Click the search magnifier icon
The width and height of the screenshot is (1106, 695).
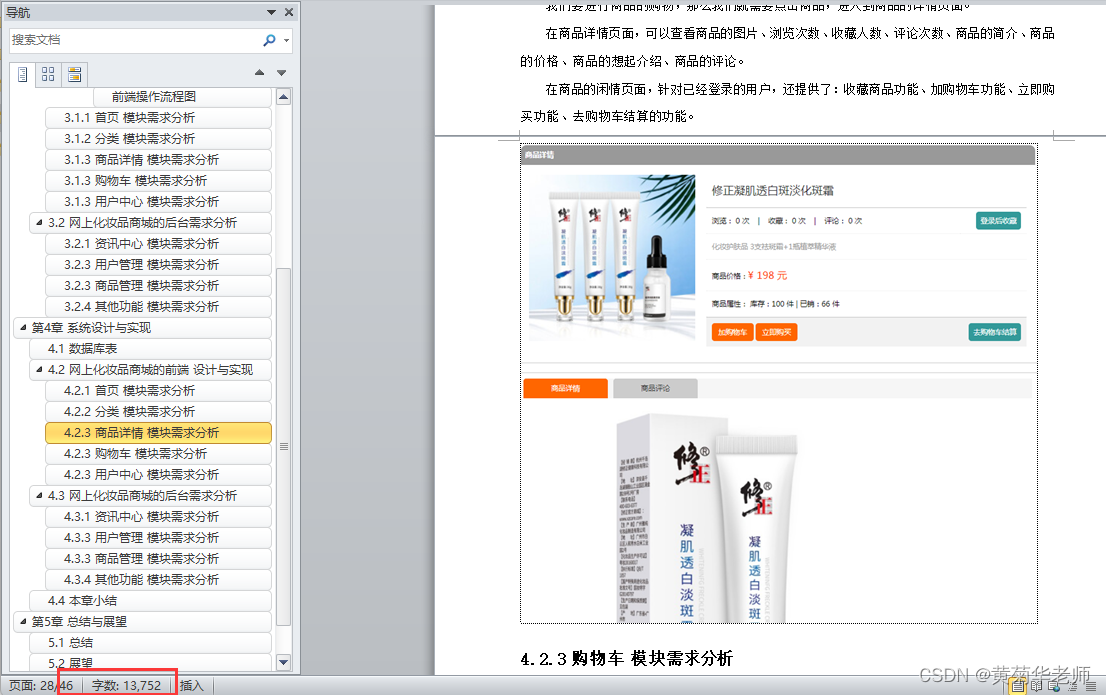268,40
